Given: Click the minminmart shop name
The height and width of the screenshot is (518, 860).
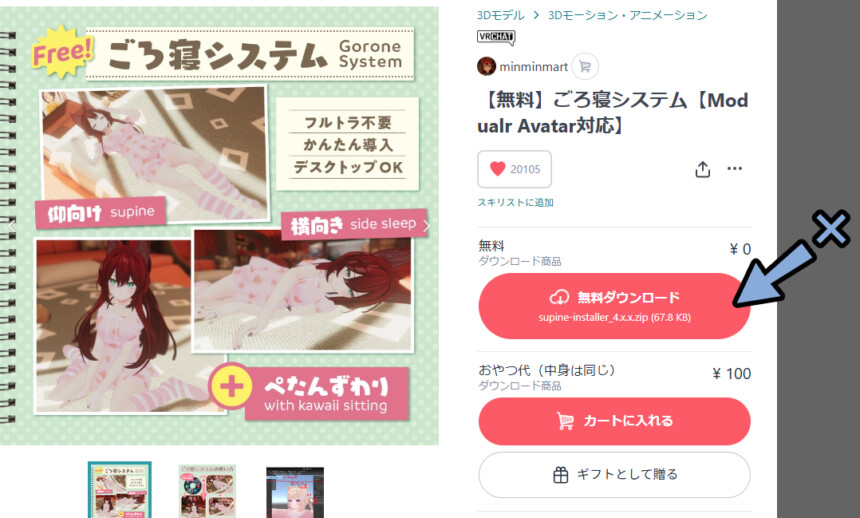Looking at the screenshot, I should coord(533,67).
